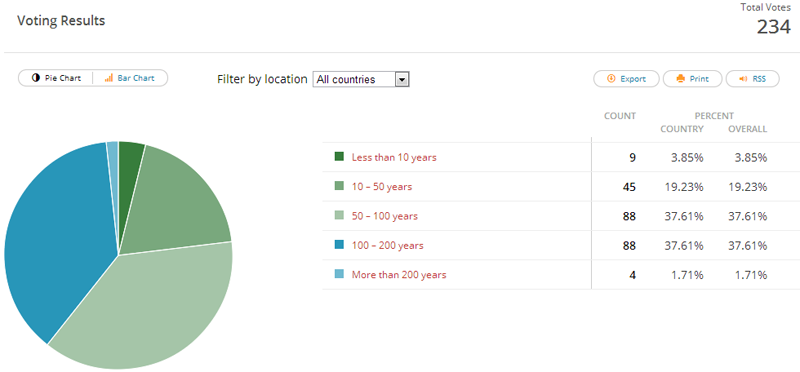Switch to the Pie Chart view

pyautogui.click(x=56, y=78)
